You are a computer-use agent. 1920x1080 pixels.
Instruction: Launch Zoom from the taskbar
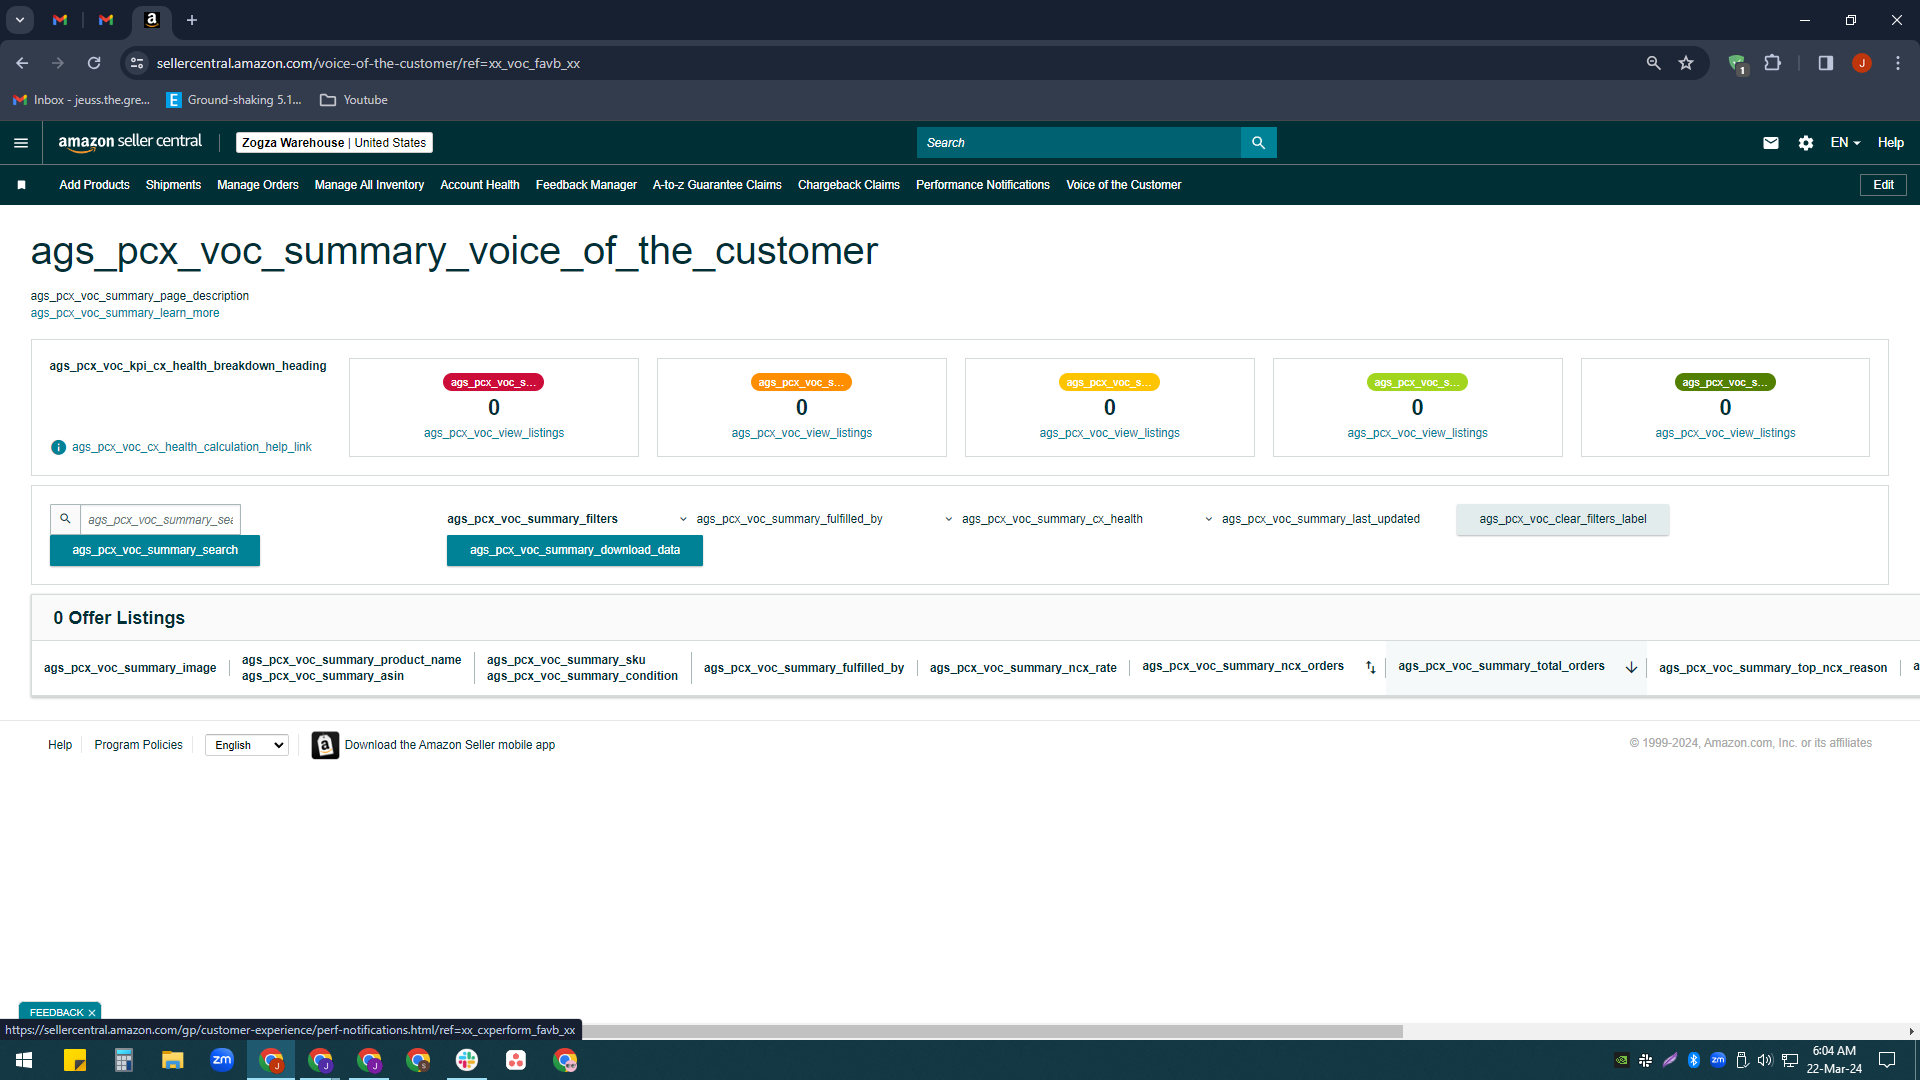point(222,1060)
